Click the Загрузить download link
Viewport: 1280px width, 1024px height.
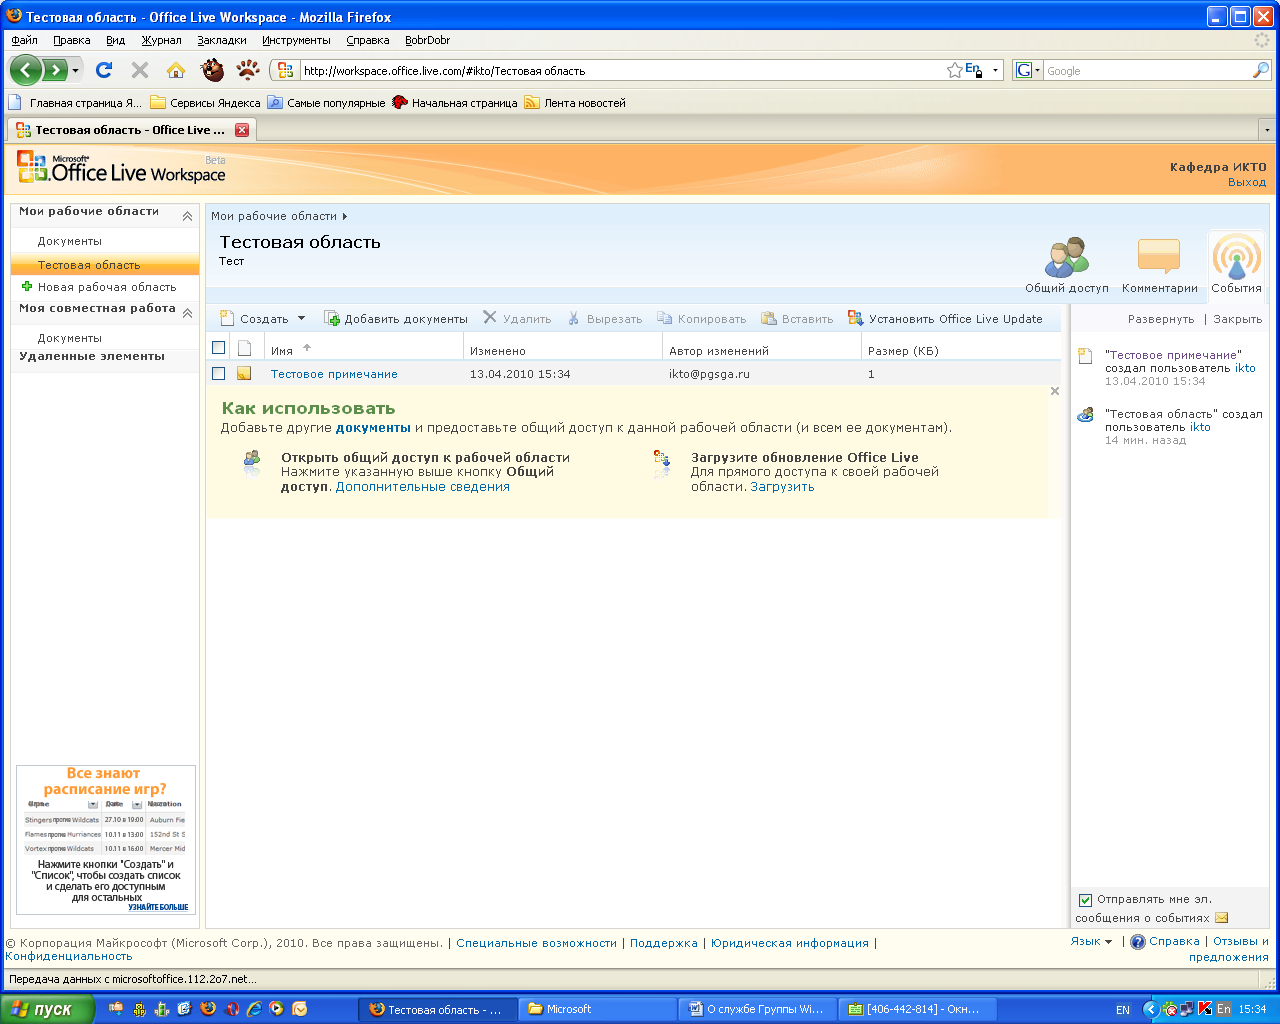(x=782, y=487)
